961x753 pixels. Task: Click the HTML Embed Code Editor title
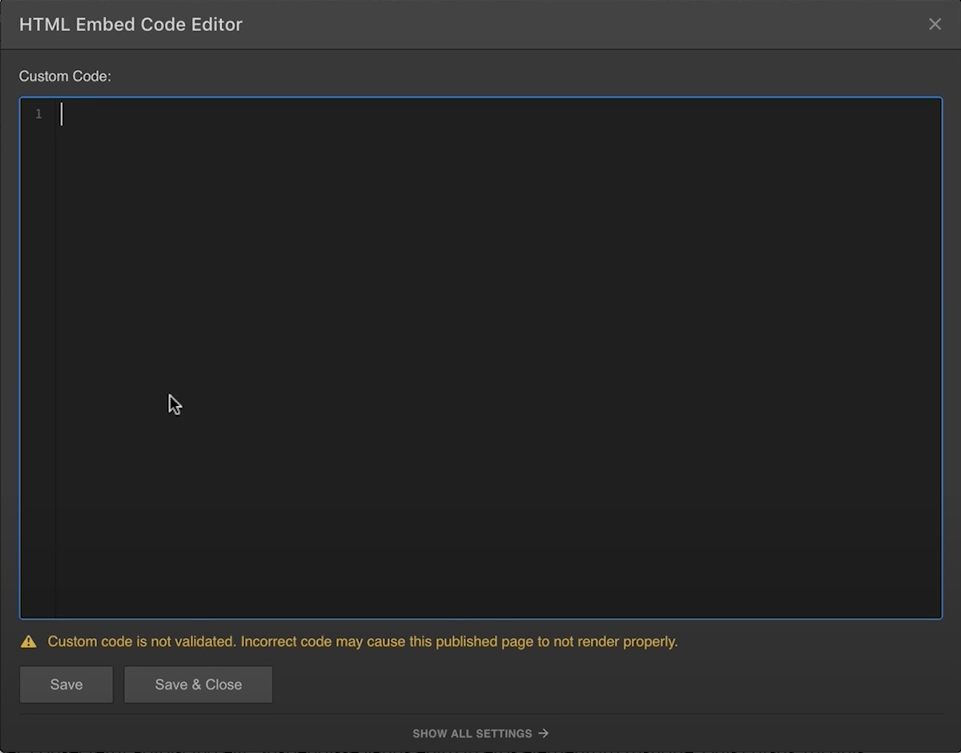(131, 24)
